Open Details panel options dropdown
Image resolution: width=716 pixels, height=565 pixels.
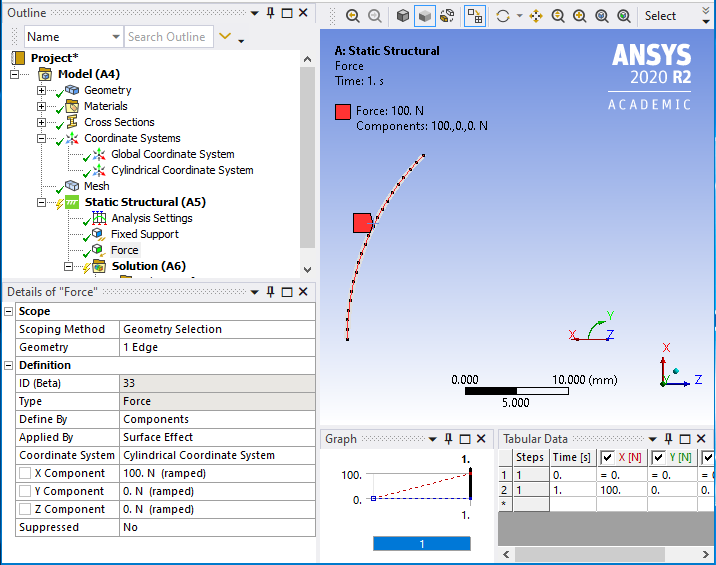click(254, 292)
